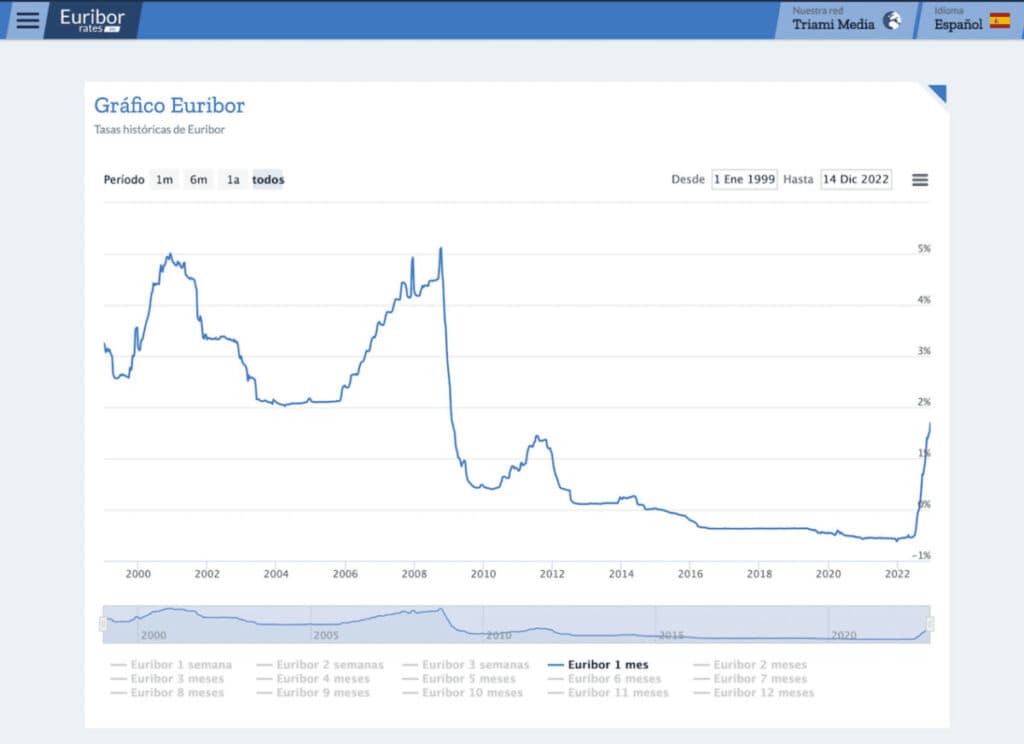Click the Hasta date field
This screenshot has width=1024, height=744.
[856, 179]
